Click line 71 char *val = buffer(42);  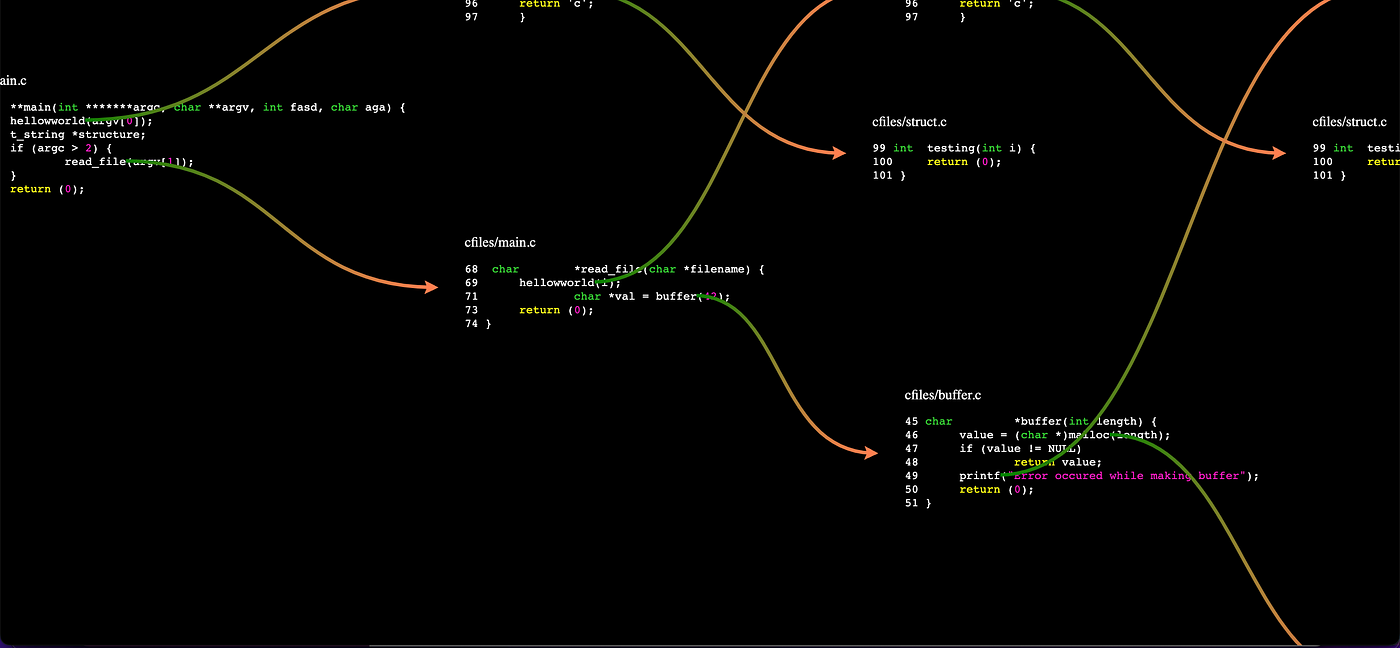pos(597,296)
